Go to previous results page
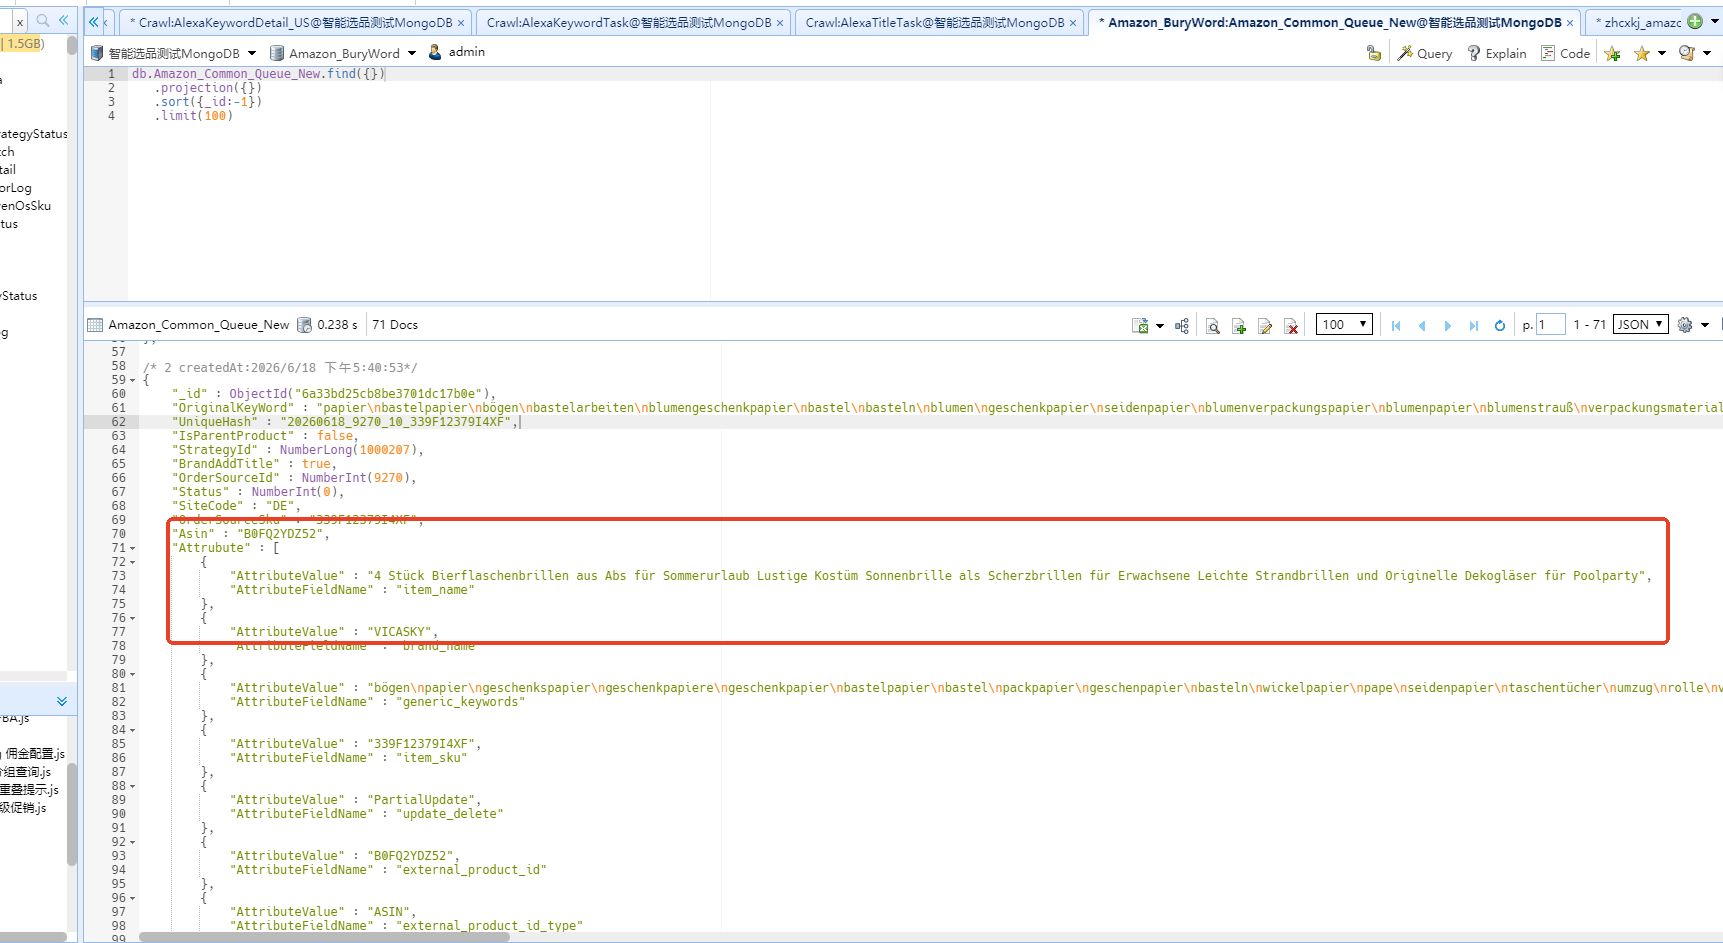Screen dimensions: 1723x943 point(1422,325)
